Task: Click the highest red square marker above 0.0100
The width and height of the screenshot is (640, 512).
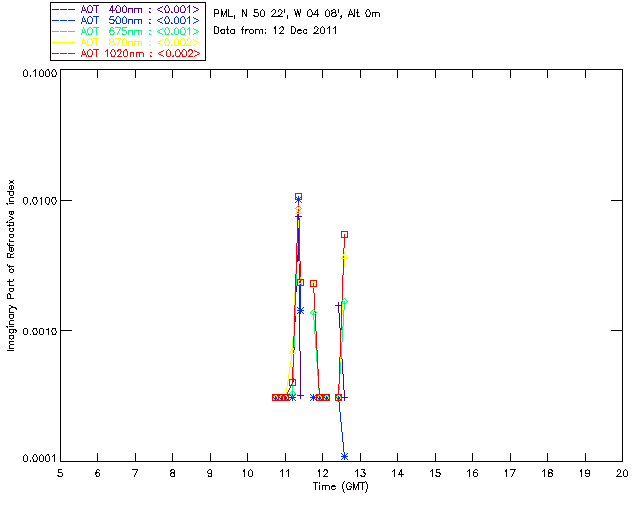Action: pyautogui.click(x=298, y=196)
